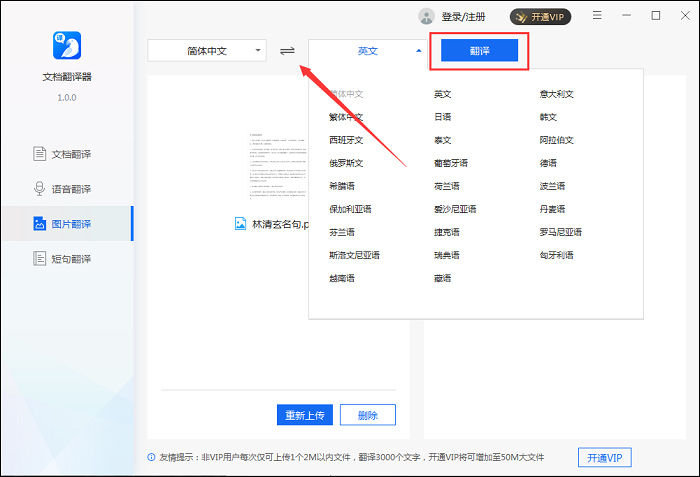Click the image file icon beside 林清玄名句

(x=240, y=224)
